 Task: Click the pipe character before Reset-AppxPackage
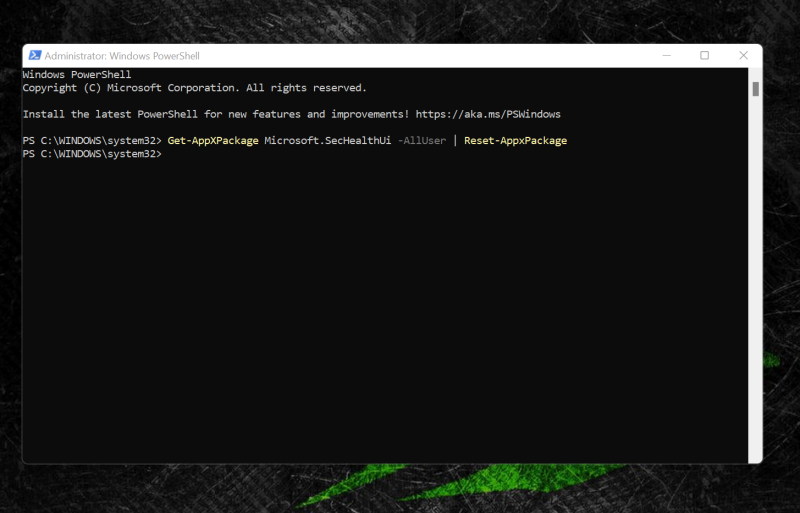(455, 141)
